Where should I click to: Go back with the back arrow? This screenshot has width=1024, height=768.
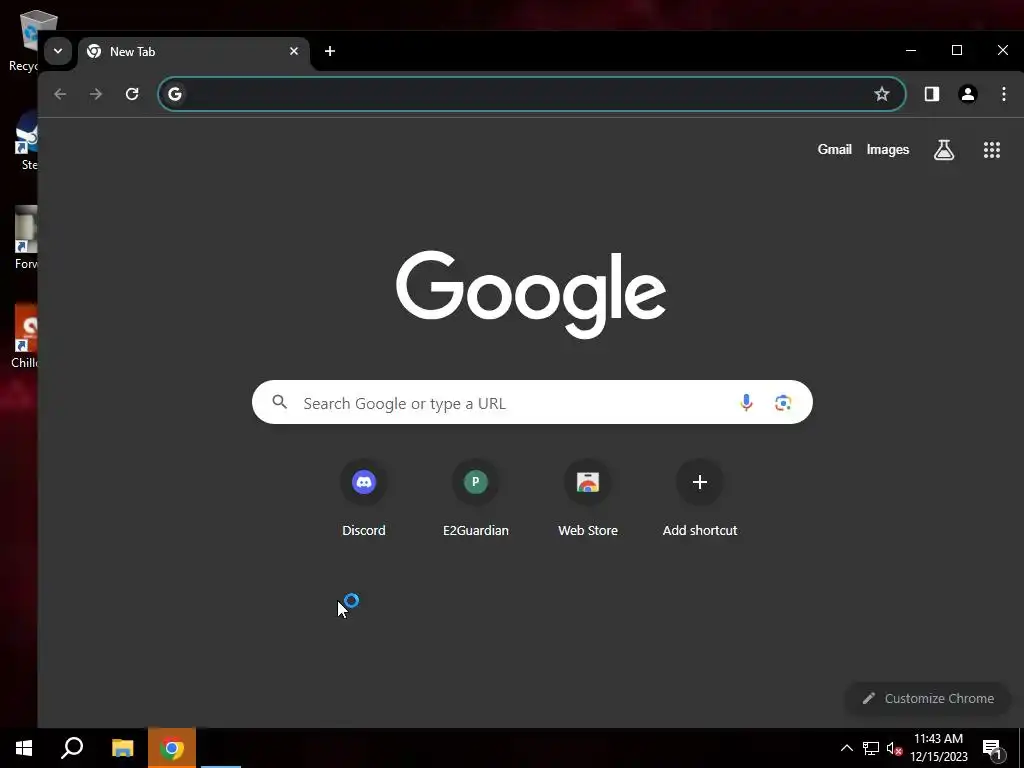click(60, 94)
